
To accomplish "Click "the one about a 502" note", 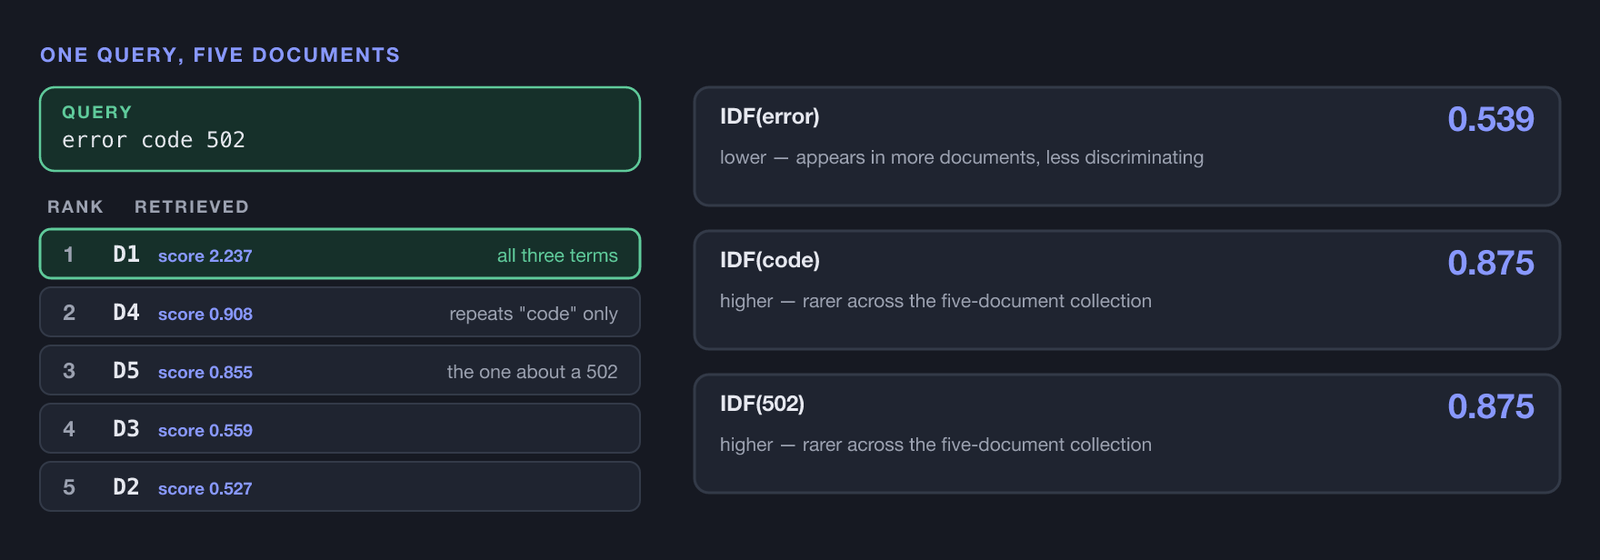I will coord(532,372).
